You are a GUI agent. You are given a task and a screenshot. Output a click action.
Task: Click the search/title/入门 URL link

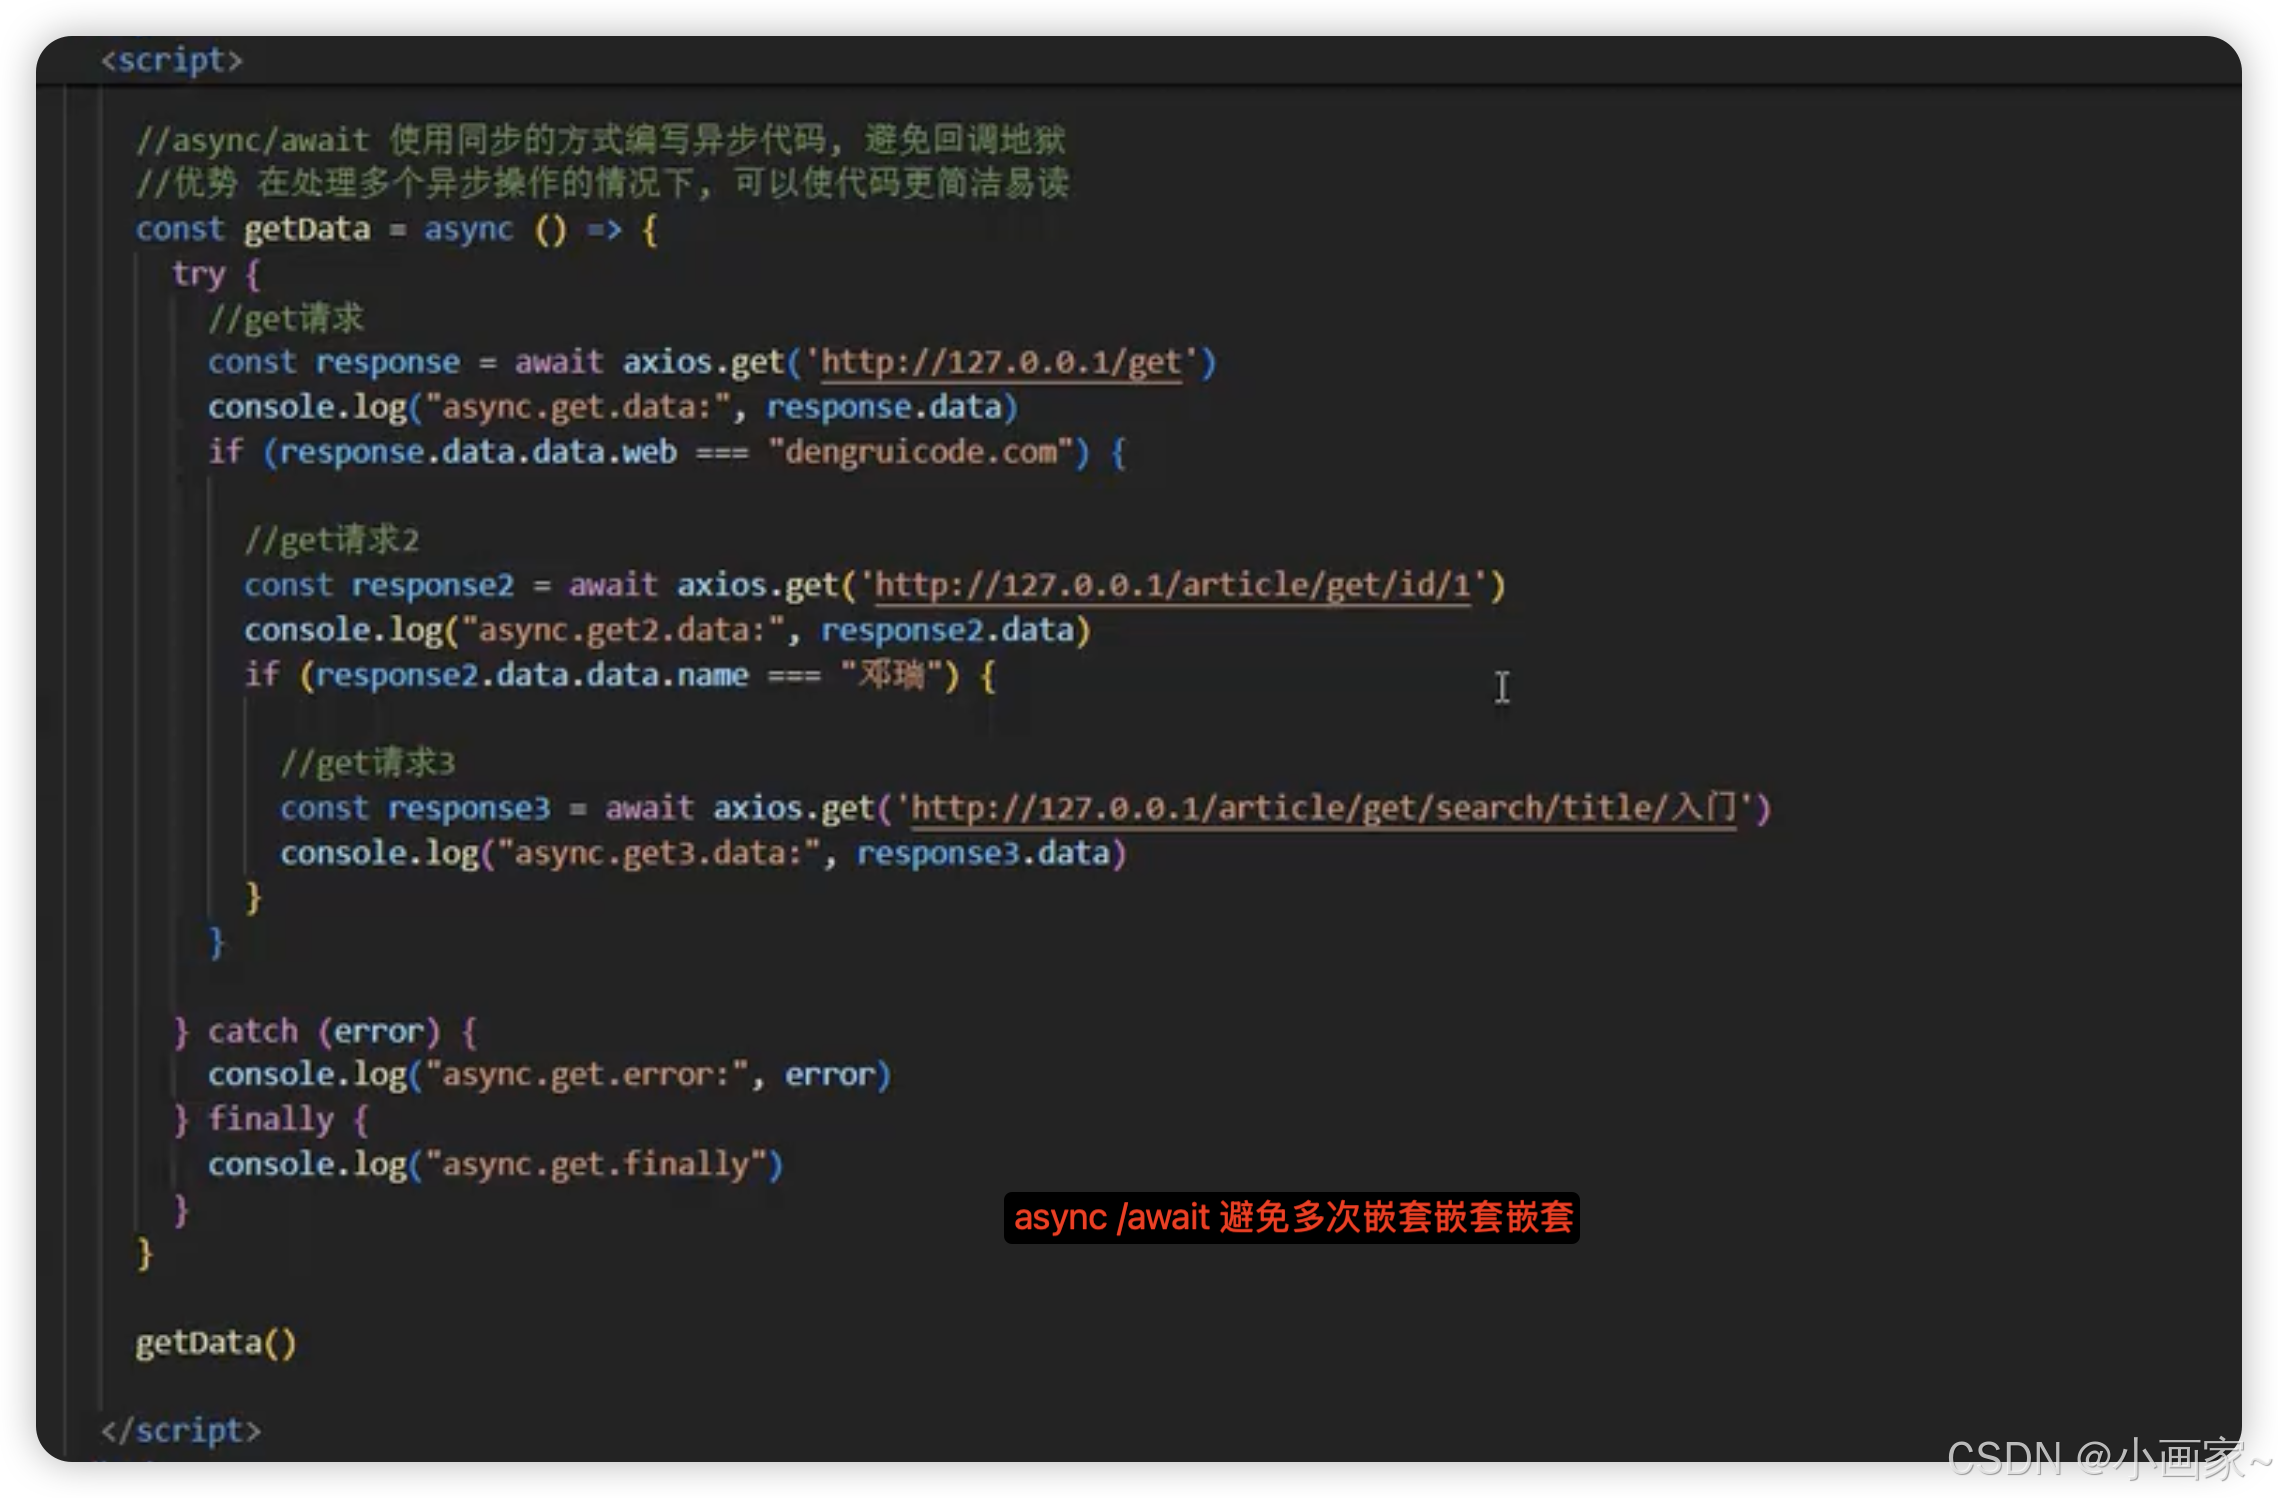point(1322,808)
